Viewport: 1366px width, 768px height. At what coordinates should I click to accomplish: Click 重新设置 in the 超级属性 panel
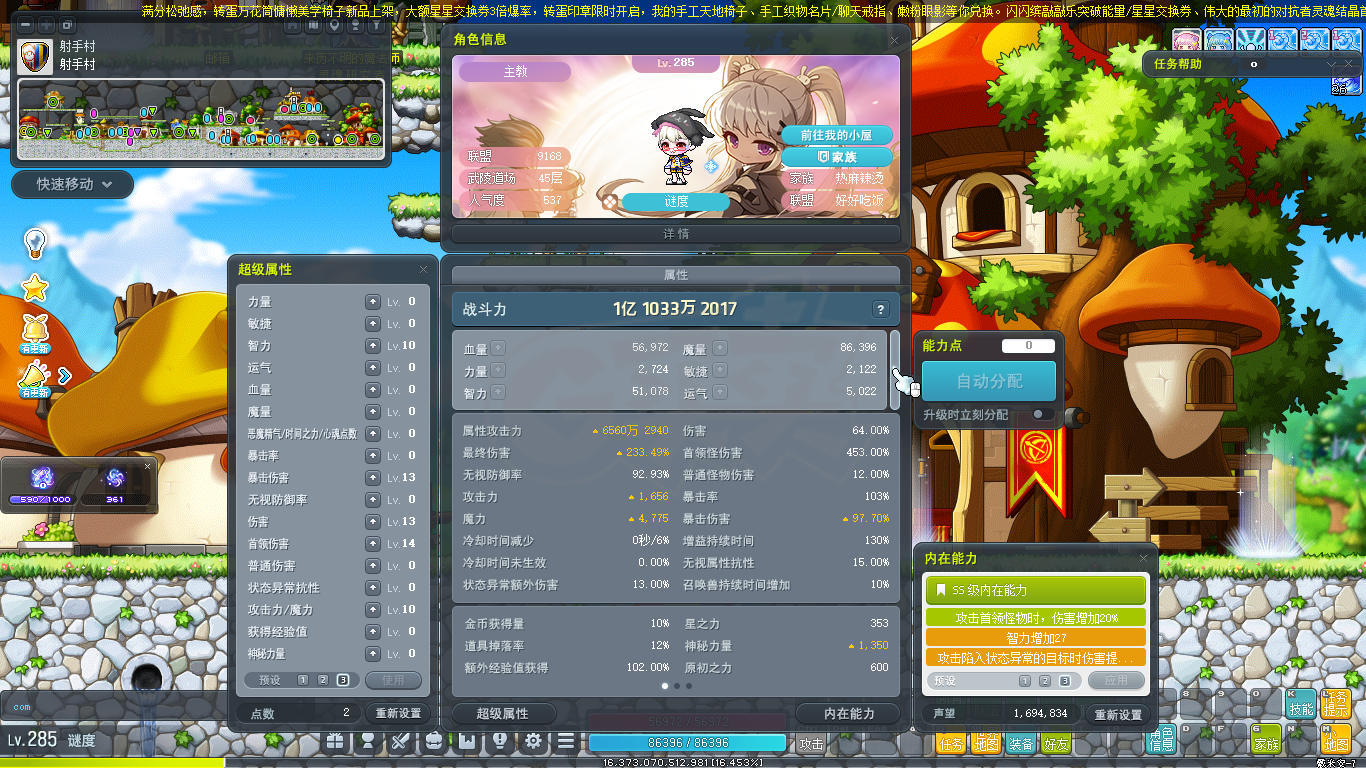point(397,713)
